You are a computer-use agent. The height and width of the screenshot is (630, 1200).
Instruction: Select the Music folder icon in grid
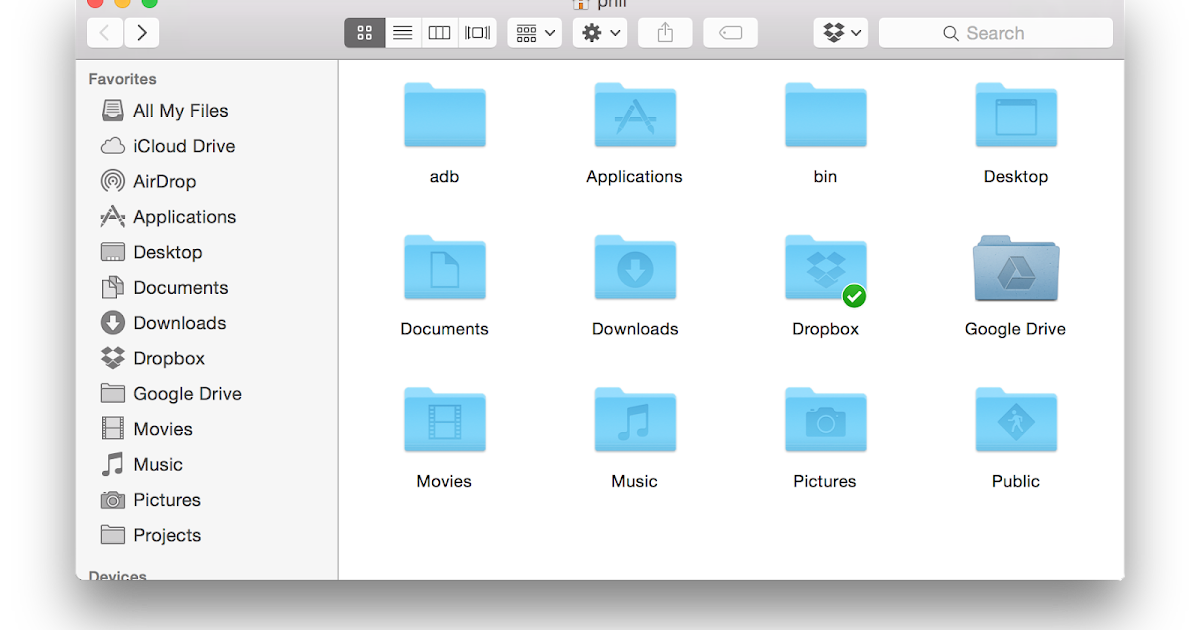[635, 420]
